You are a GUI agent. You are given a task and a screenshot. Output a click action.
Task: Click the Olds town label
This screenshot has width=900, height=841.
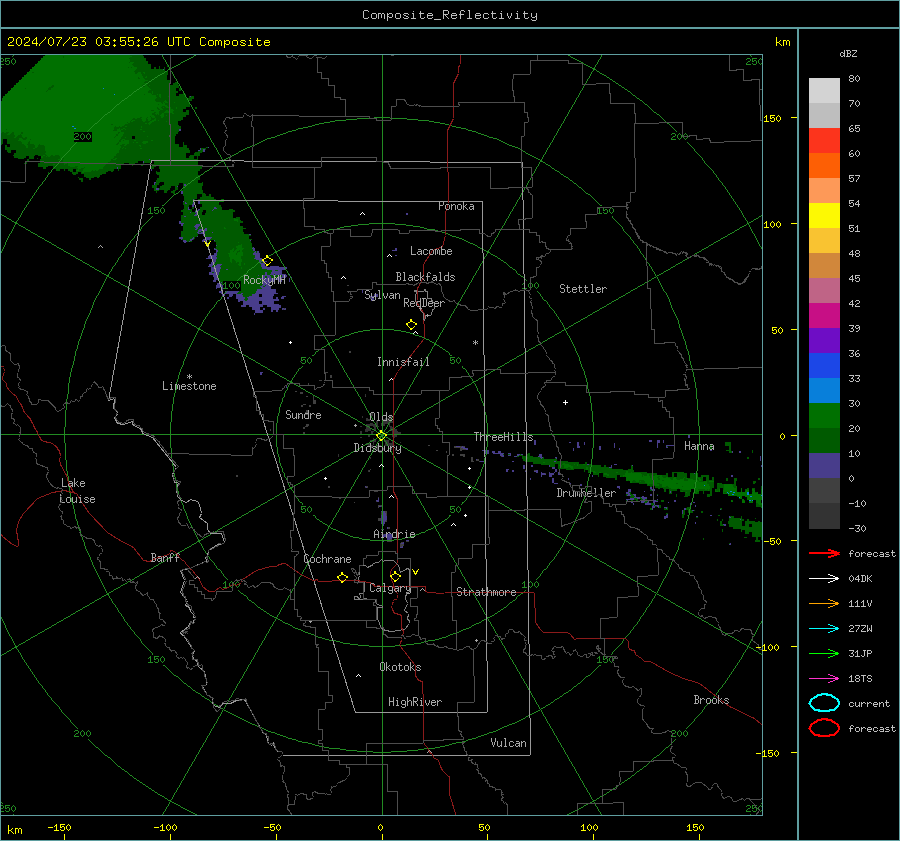[381, 417]
